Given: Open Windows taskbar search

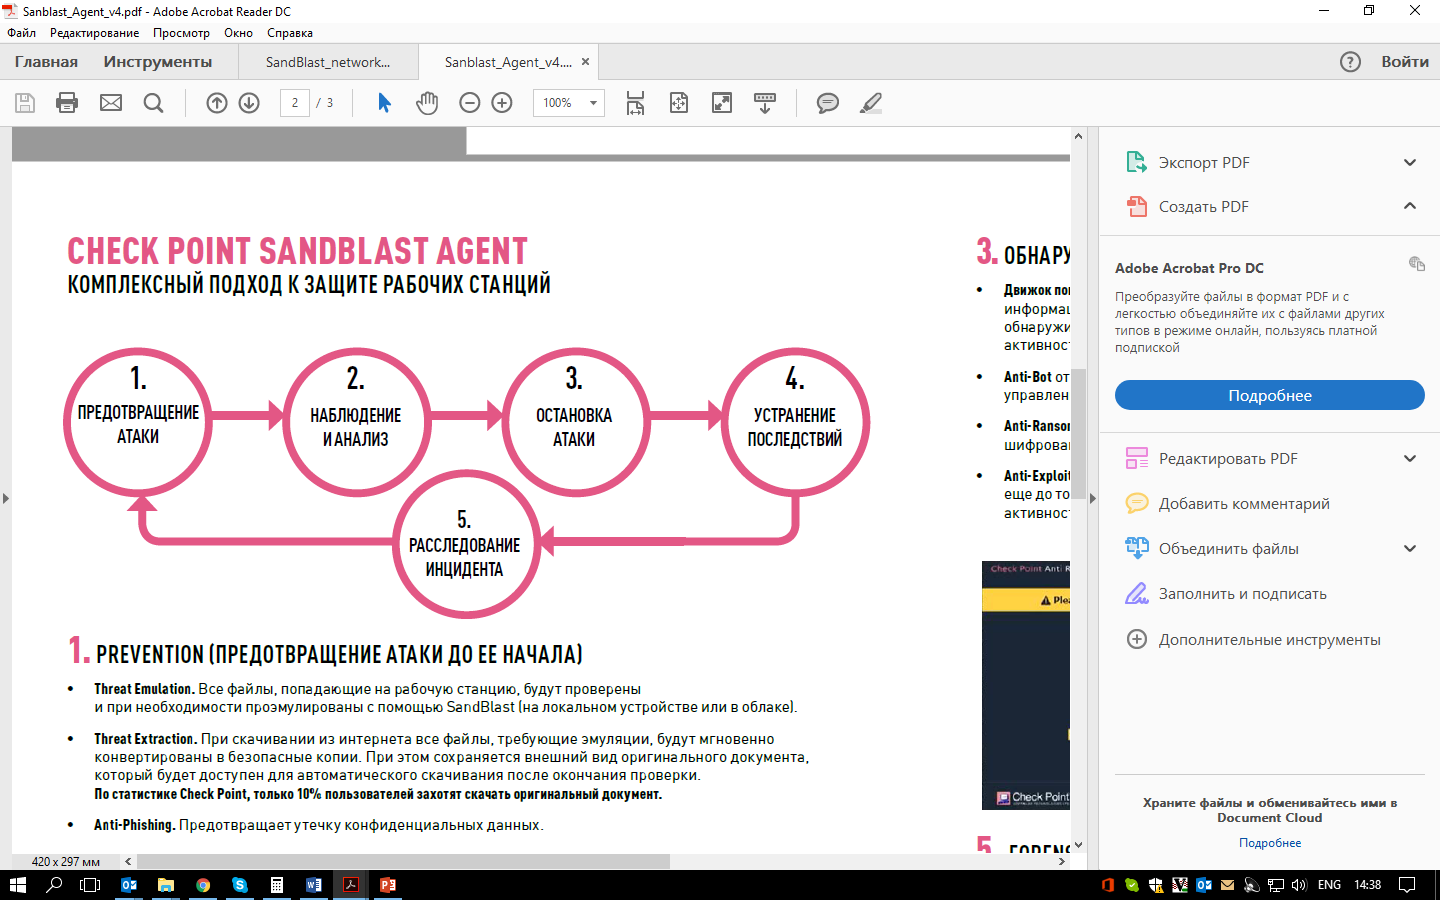Looking at the screenshot, I should tap(54, 885).
